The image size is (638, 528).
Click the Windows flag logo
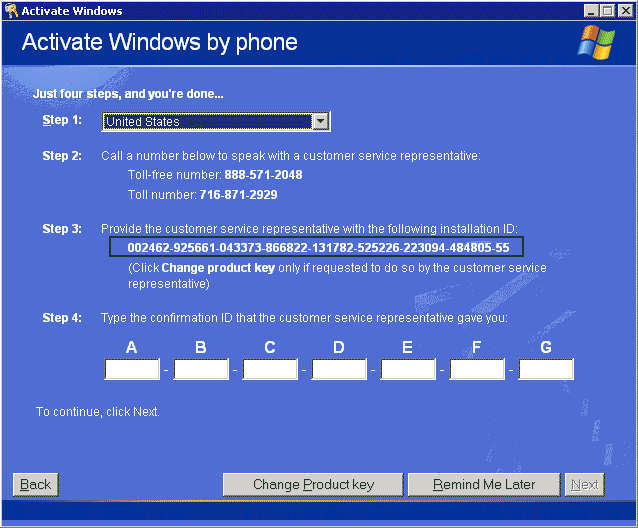pyautogui.click(x=596, y=42)
